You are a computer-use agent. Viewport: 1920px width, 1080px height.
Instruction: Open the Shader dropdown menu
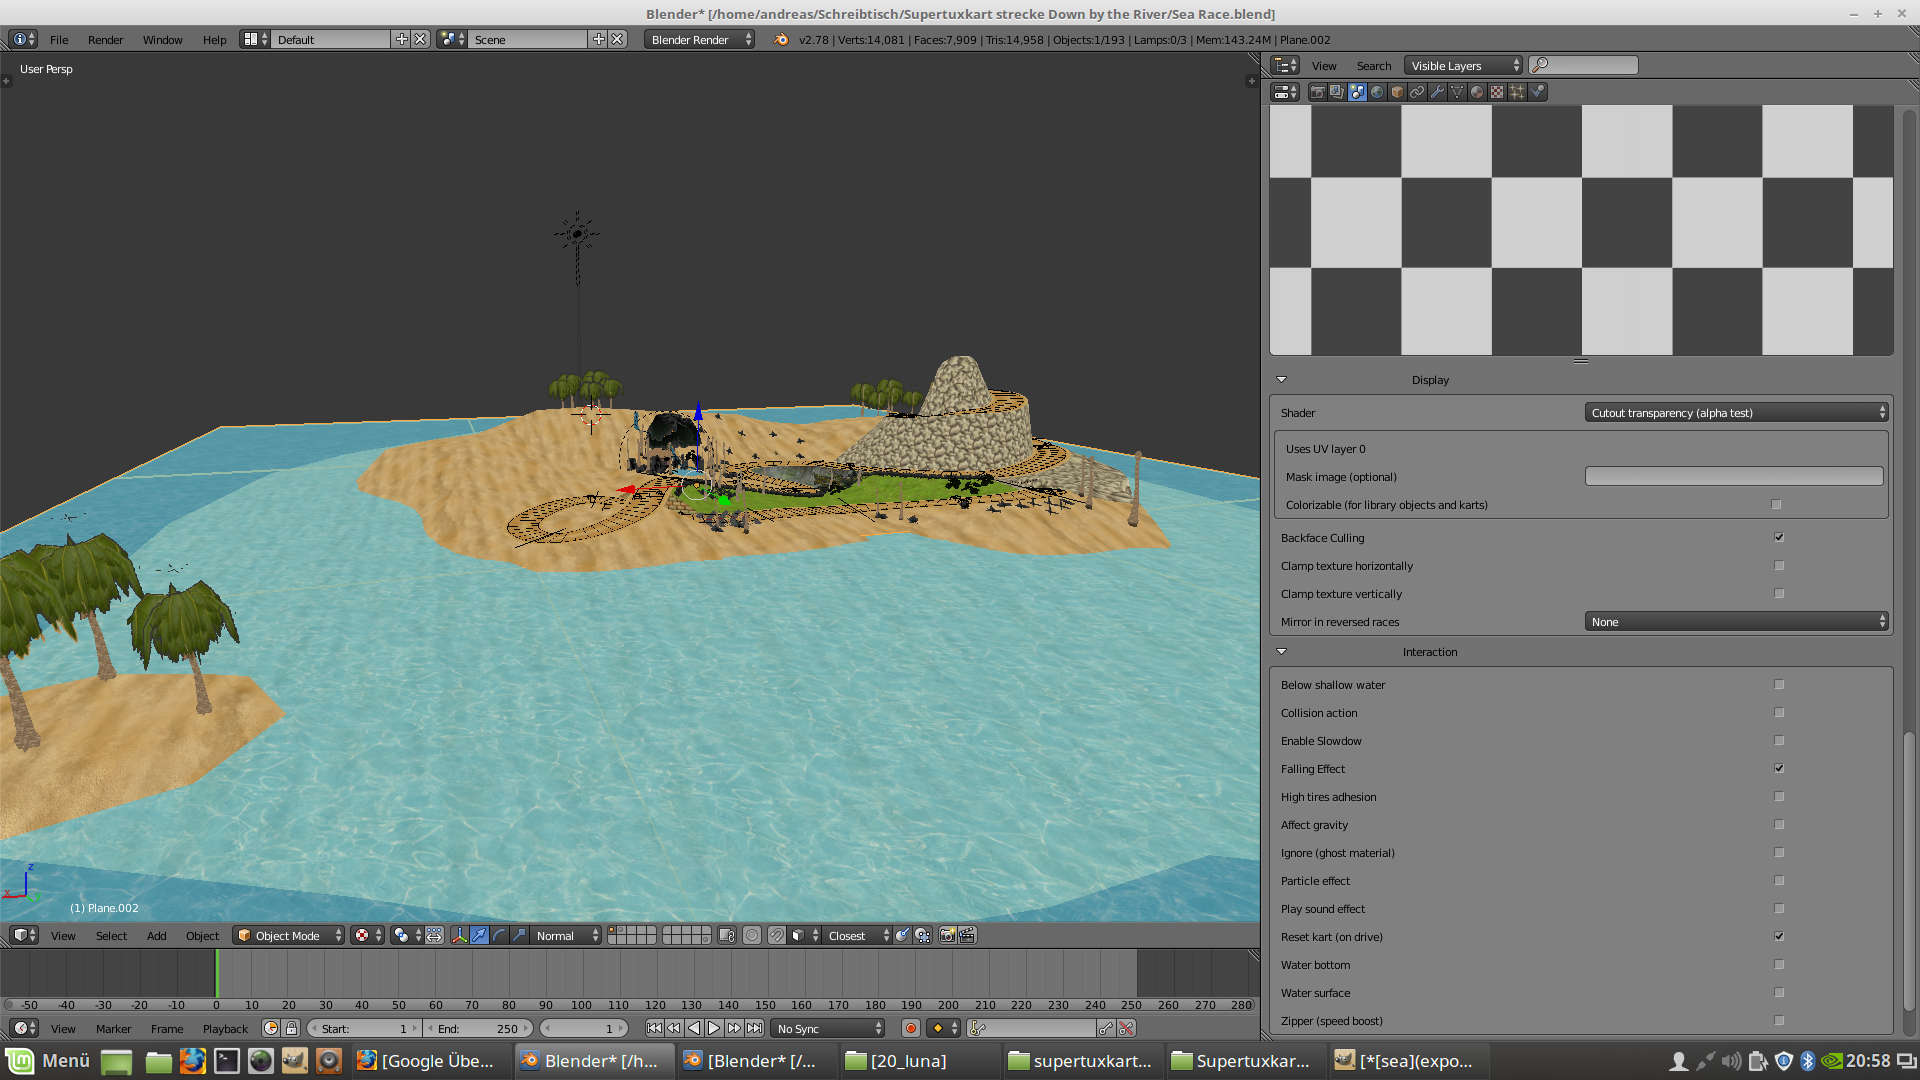point(1736,412)
